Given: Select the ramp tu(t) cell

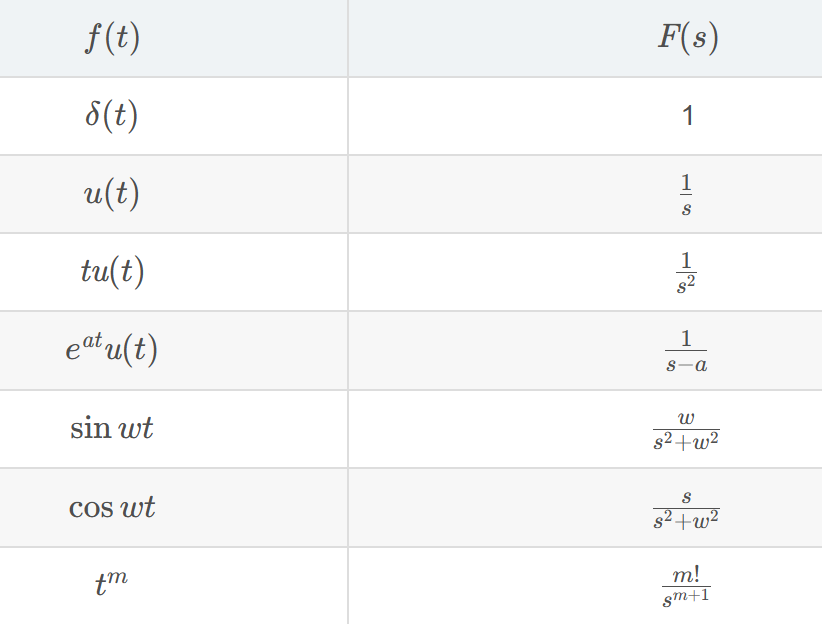Looking at the screenshot, I should click(x=112, y=272).
